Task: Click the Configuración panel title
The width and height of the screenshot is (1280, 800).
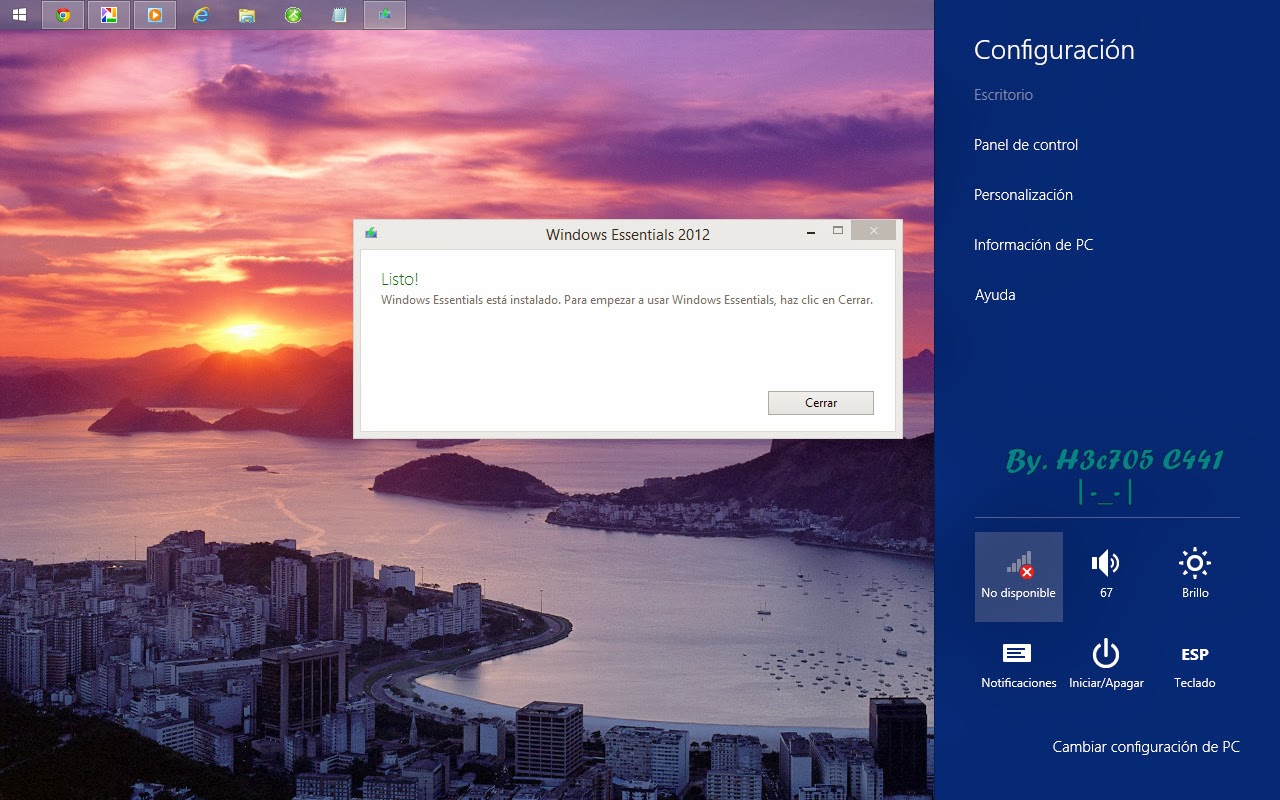Action: pos(1054,50)
